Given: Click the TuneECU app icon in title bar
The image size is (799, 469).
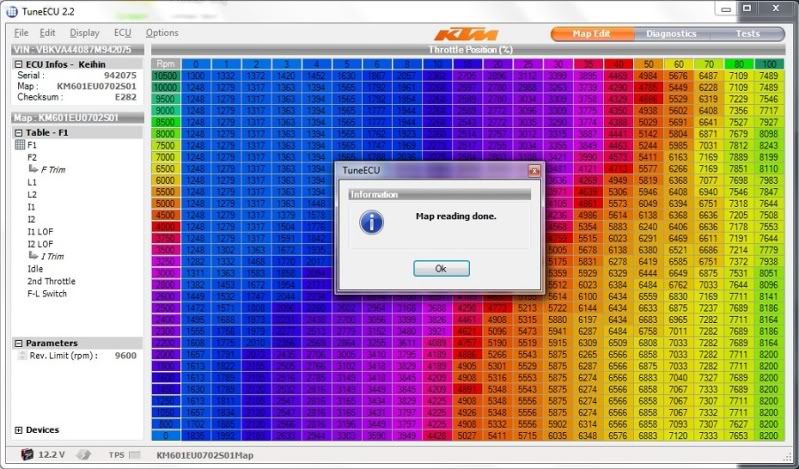Looking at the screenshot, I should coord(11,11).
